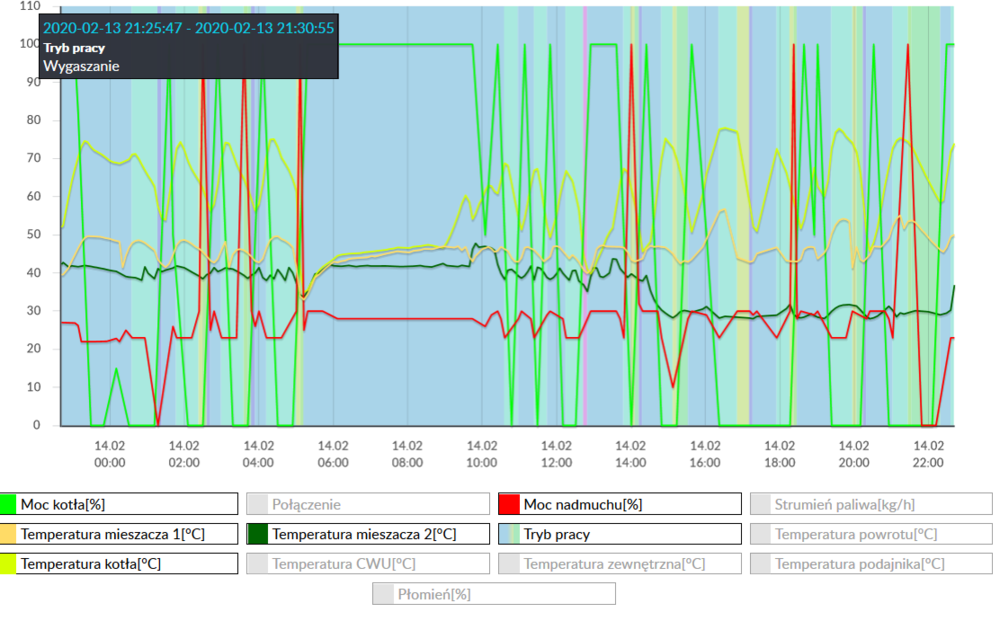1000x621 pixels.
Task: Hide the Temperatura mieszacza 2[°C] series
Action: coord(370,533)
